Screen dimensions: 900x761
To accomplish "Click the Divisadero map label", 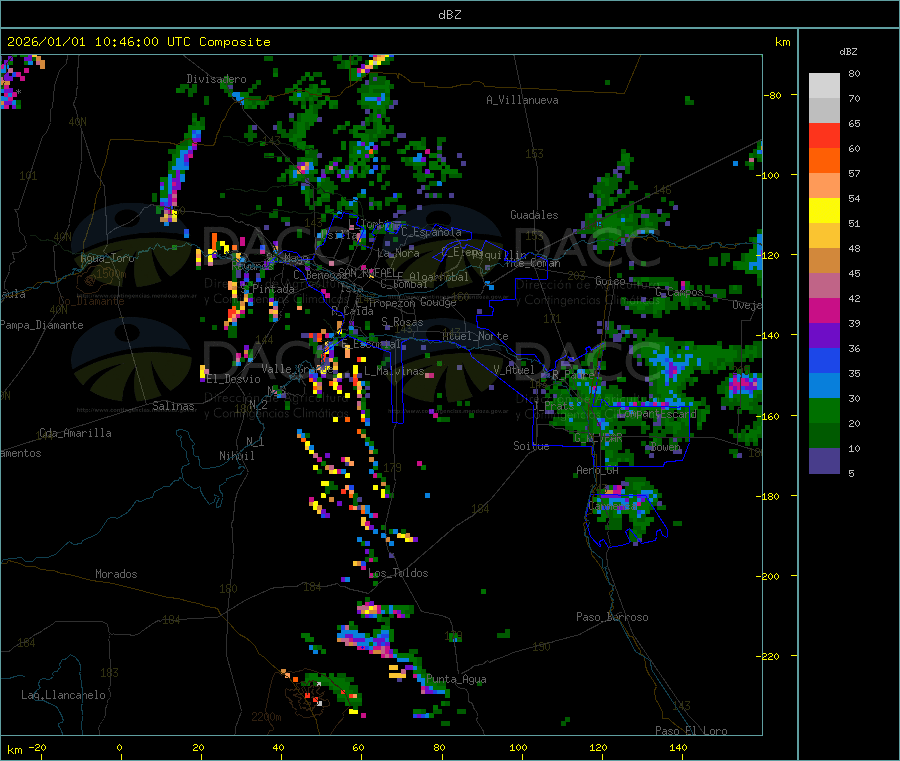I will tap(216, 79).
